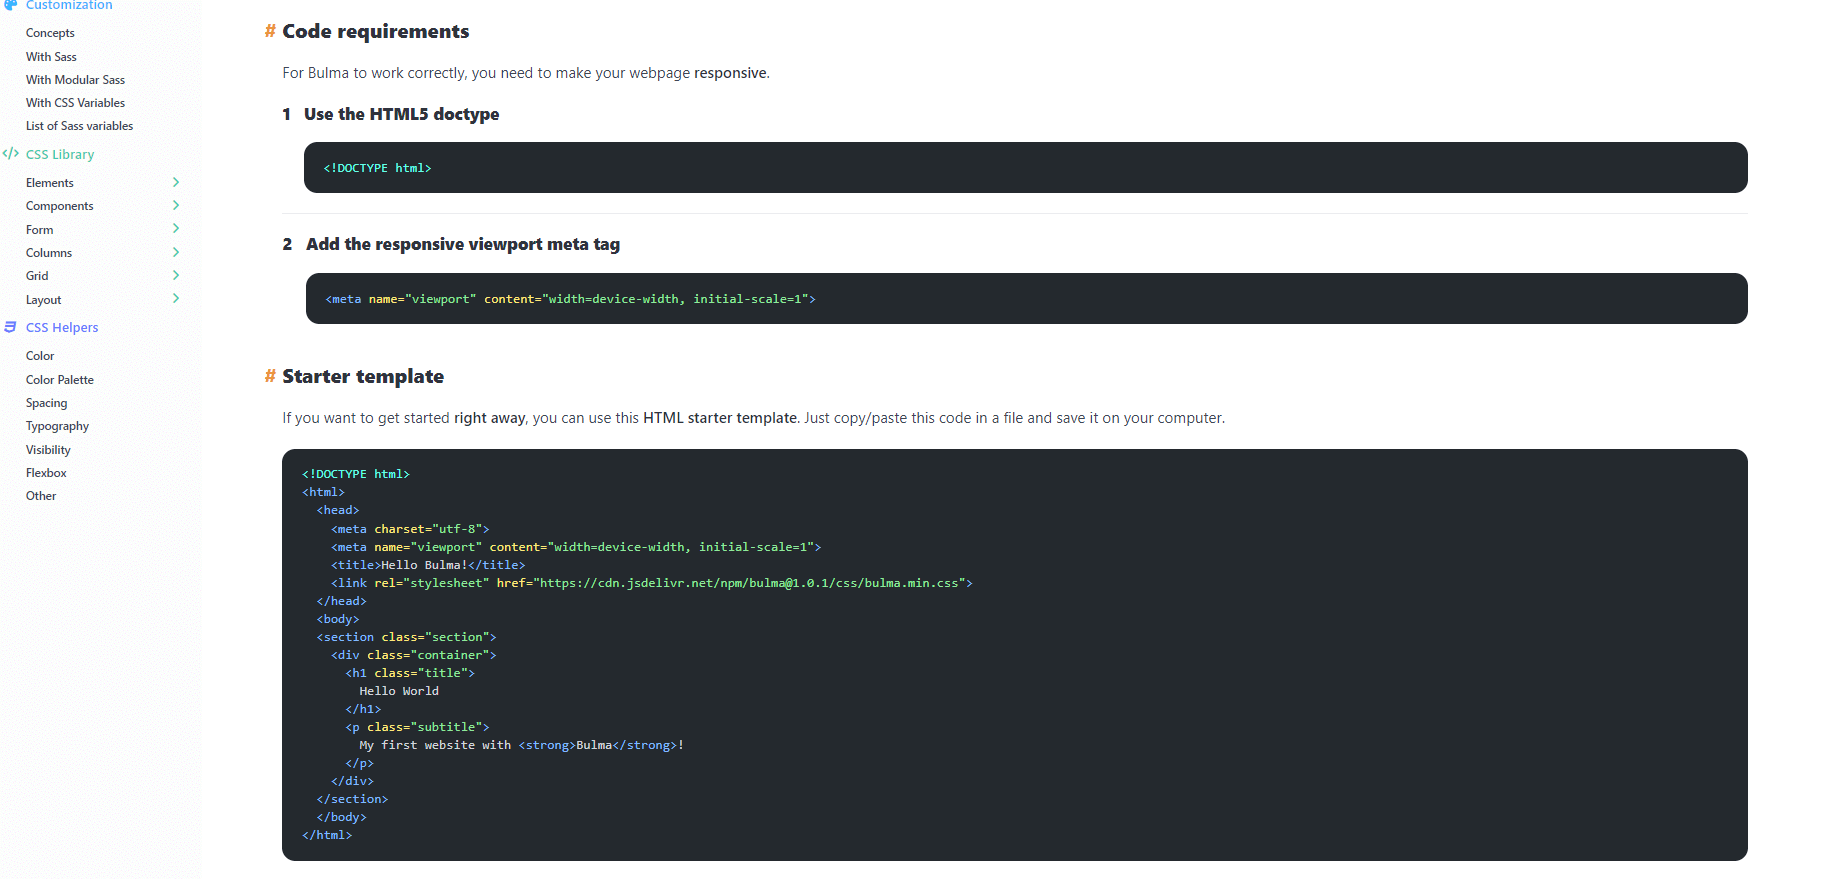
Task: Open the Flexbox helpers page
Action: (46, 473)
